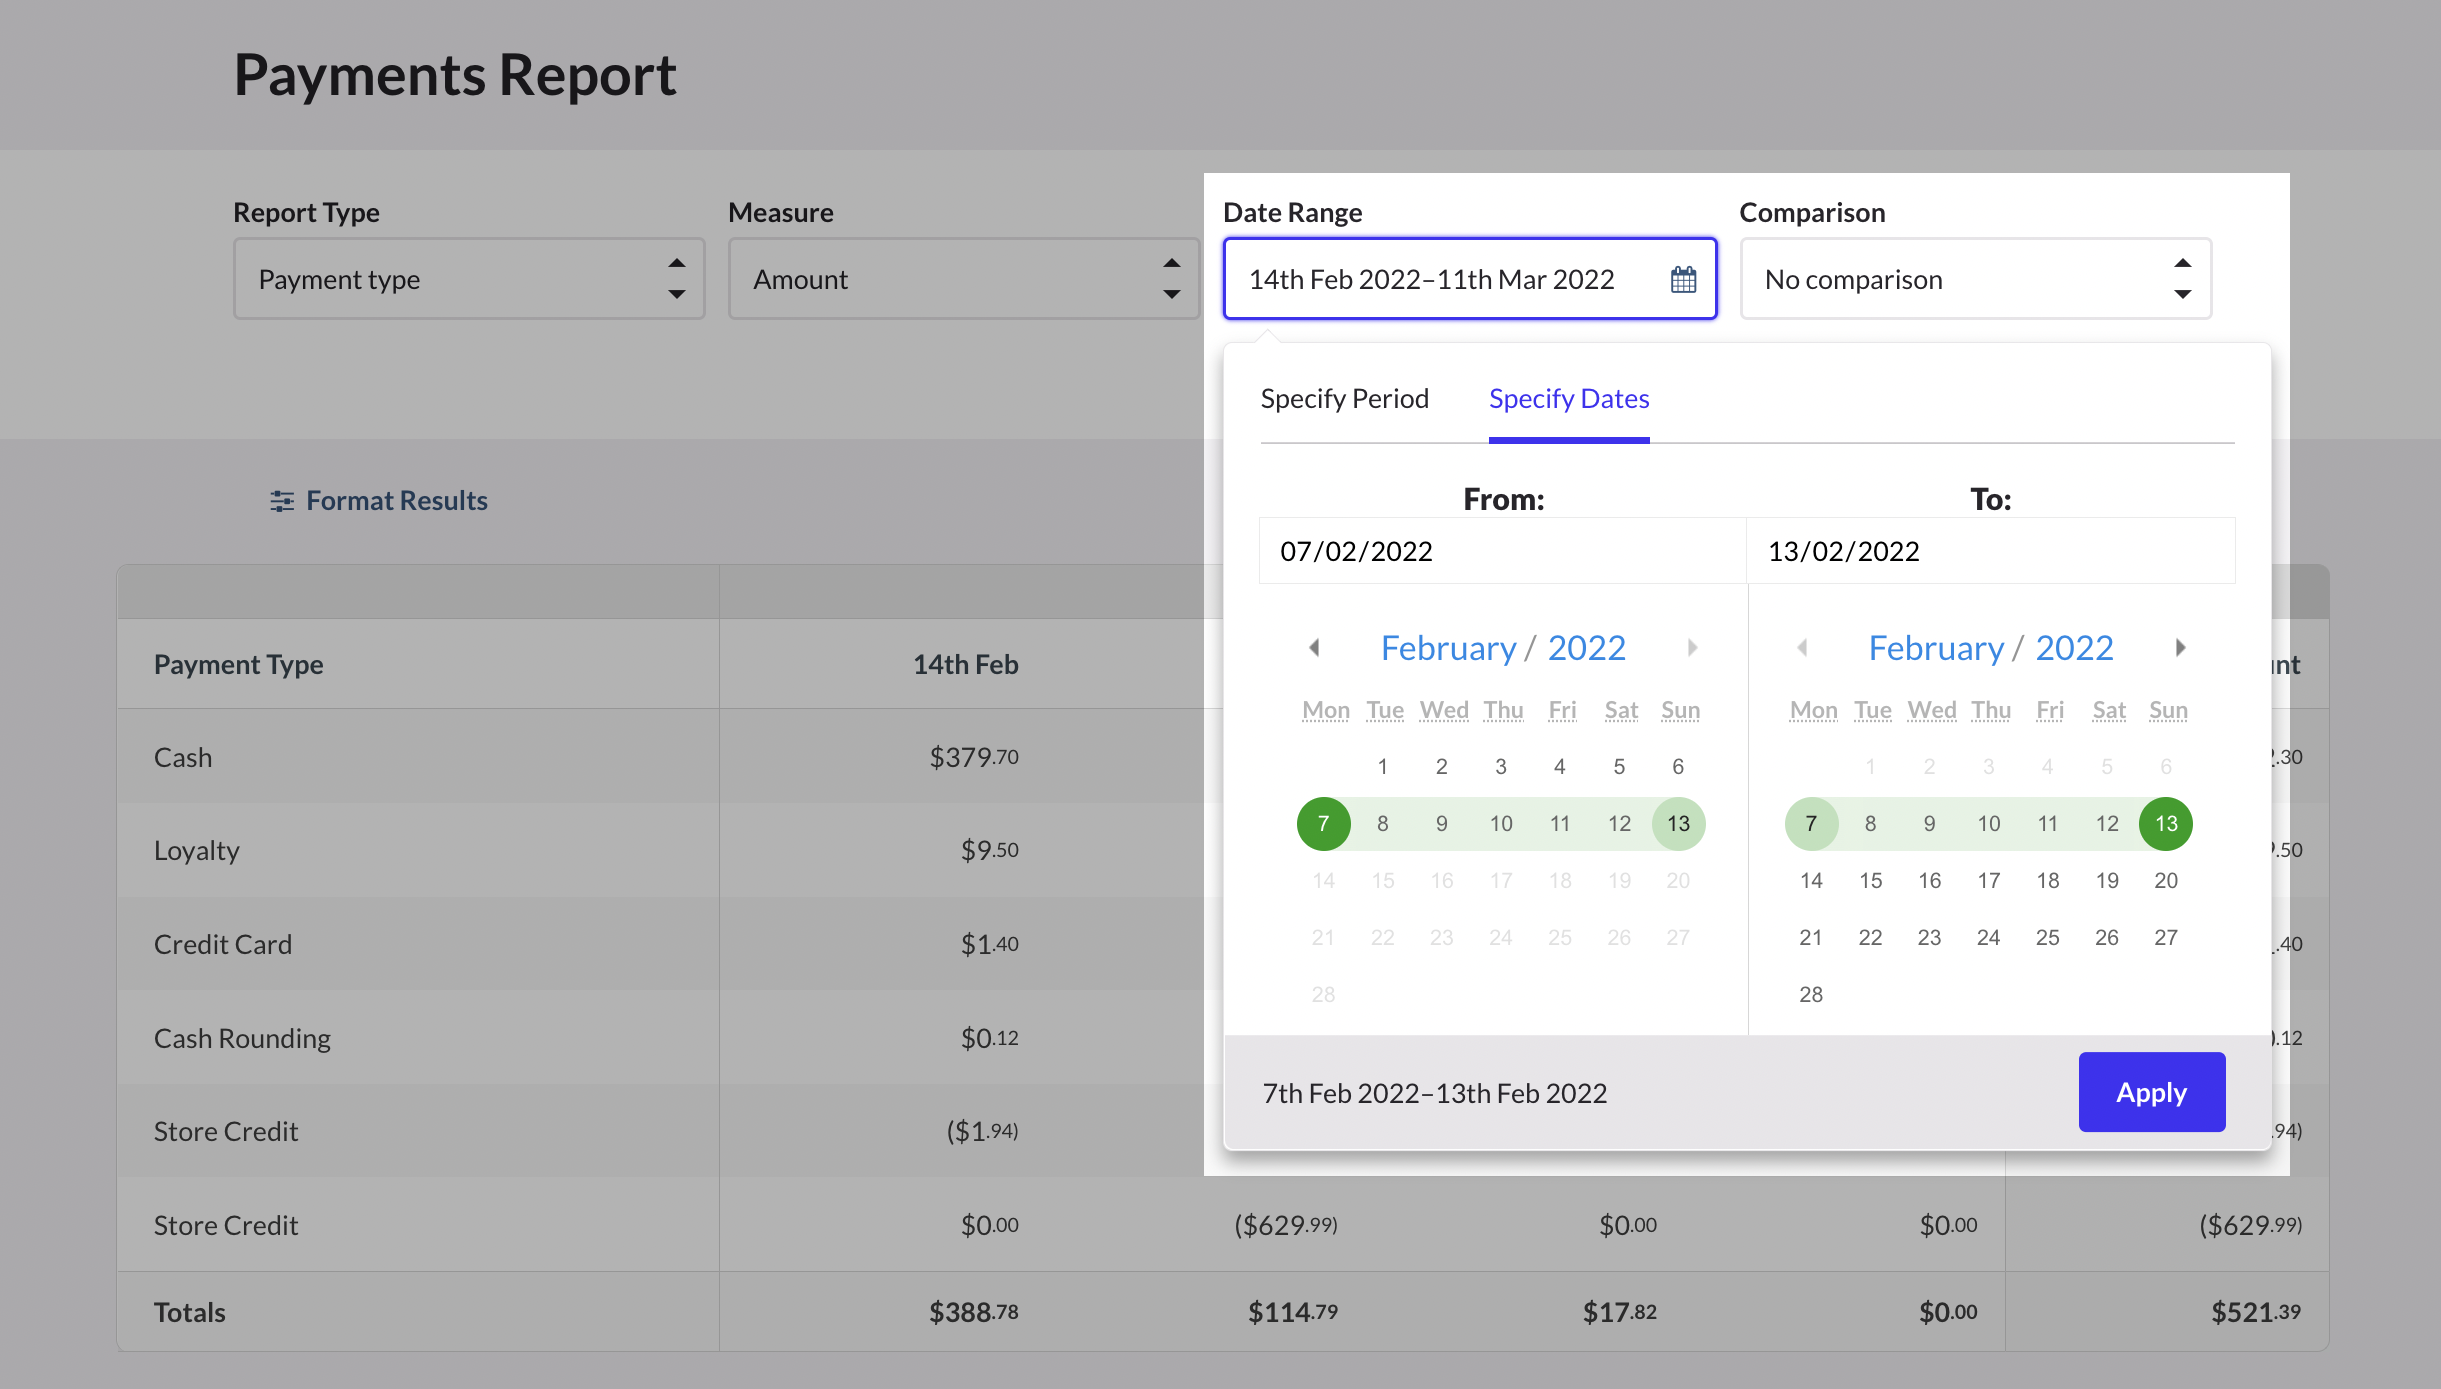Open the Format Results link

tap(396, 501)
